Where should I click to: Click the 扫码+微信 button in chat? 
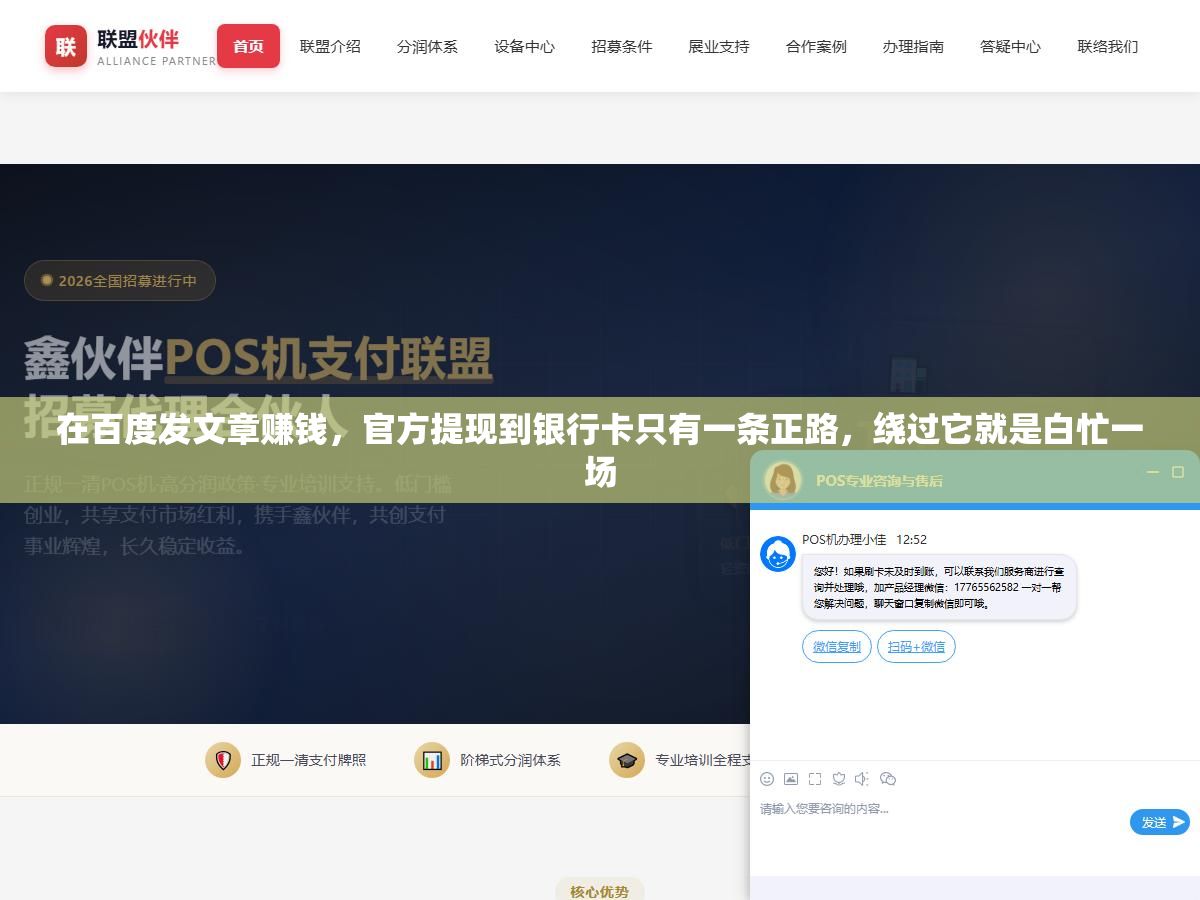tap(916, 647)
